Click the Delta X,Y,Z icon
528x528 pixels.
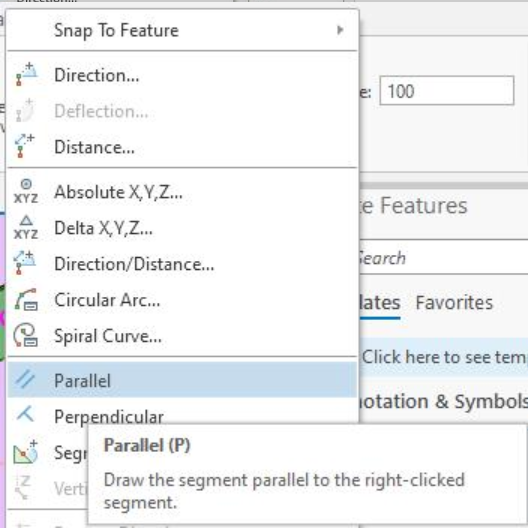click(x=26, y=228)
